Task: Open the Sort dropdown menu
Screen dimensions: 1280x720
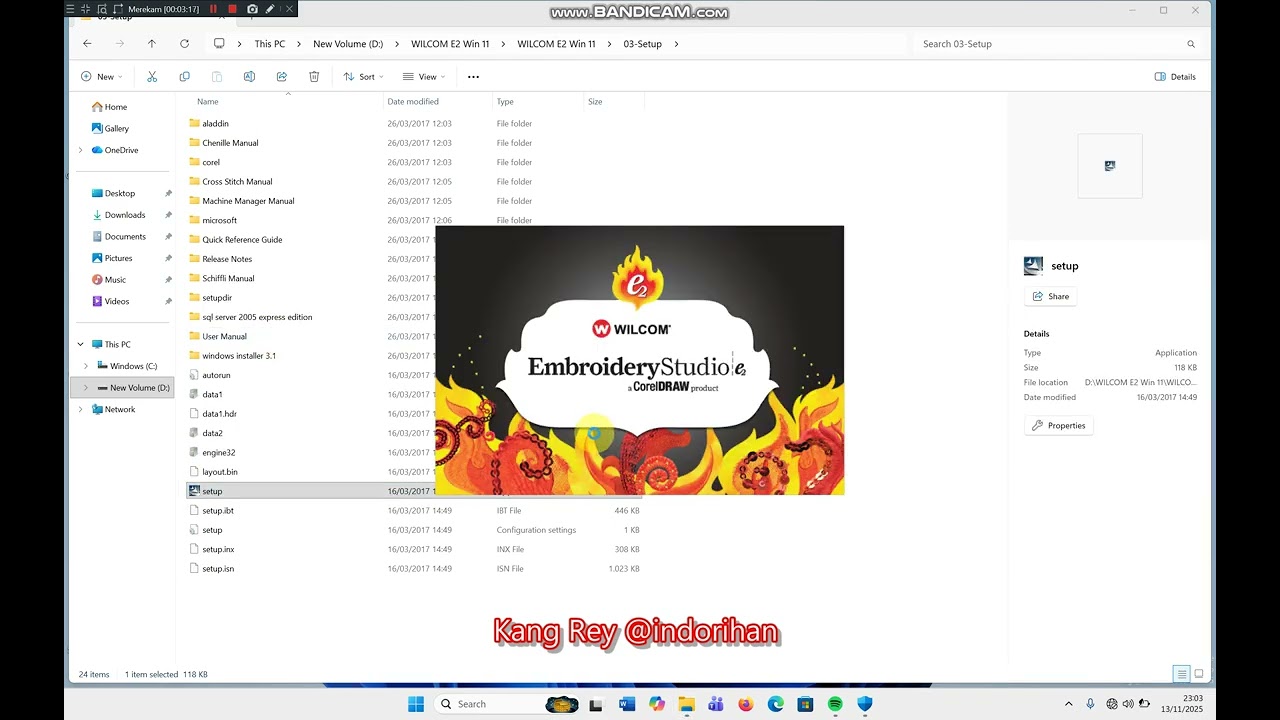Action: point(363,77)
